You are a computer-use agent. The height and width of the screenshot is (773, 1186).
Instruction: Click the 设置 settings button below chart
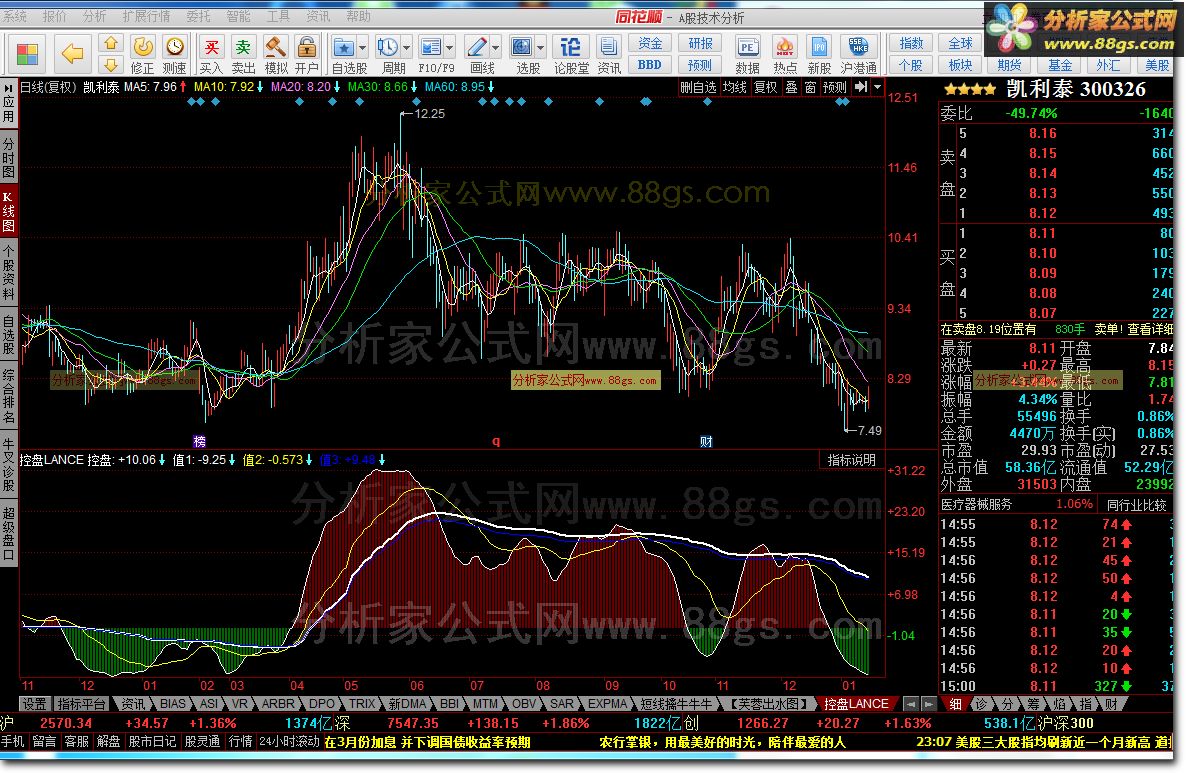click(34, 704)
